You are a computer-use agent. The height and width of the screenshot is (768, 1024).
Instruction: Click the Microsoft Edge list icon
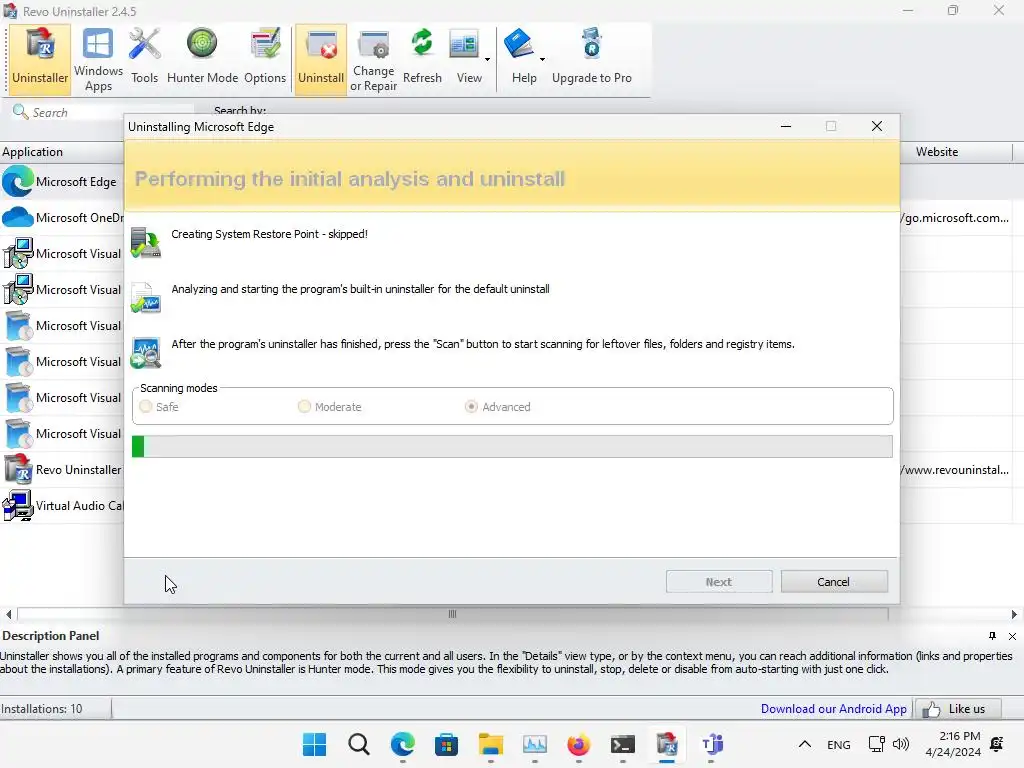click(x=18, y=182)
